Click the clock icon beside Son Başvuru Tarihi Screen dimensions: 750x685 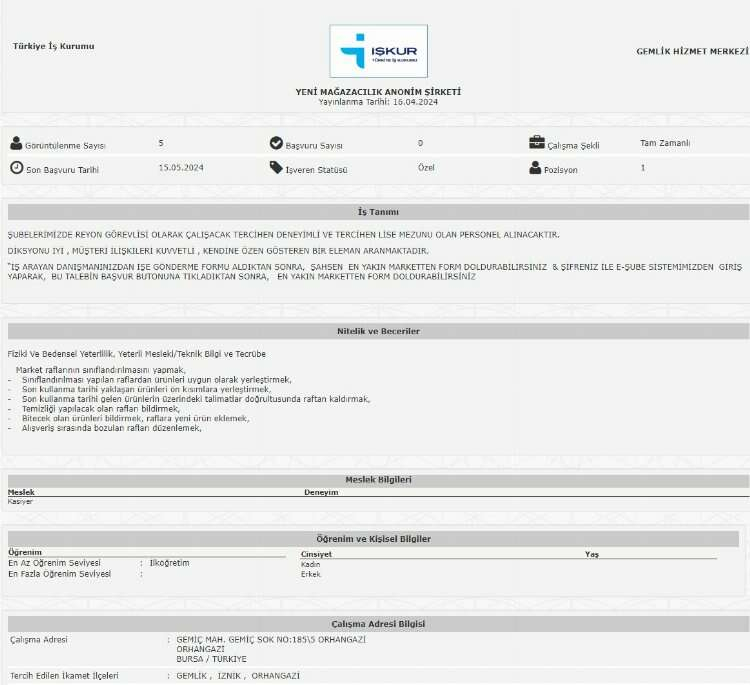tap(16, 168)
